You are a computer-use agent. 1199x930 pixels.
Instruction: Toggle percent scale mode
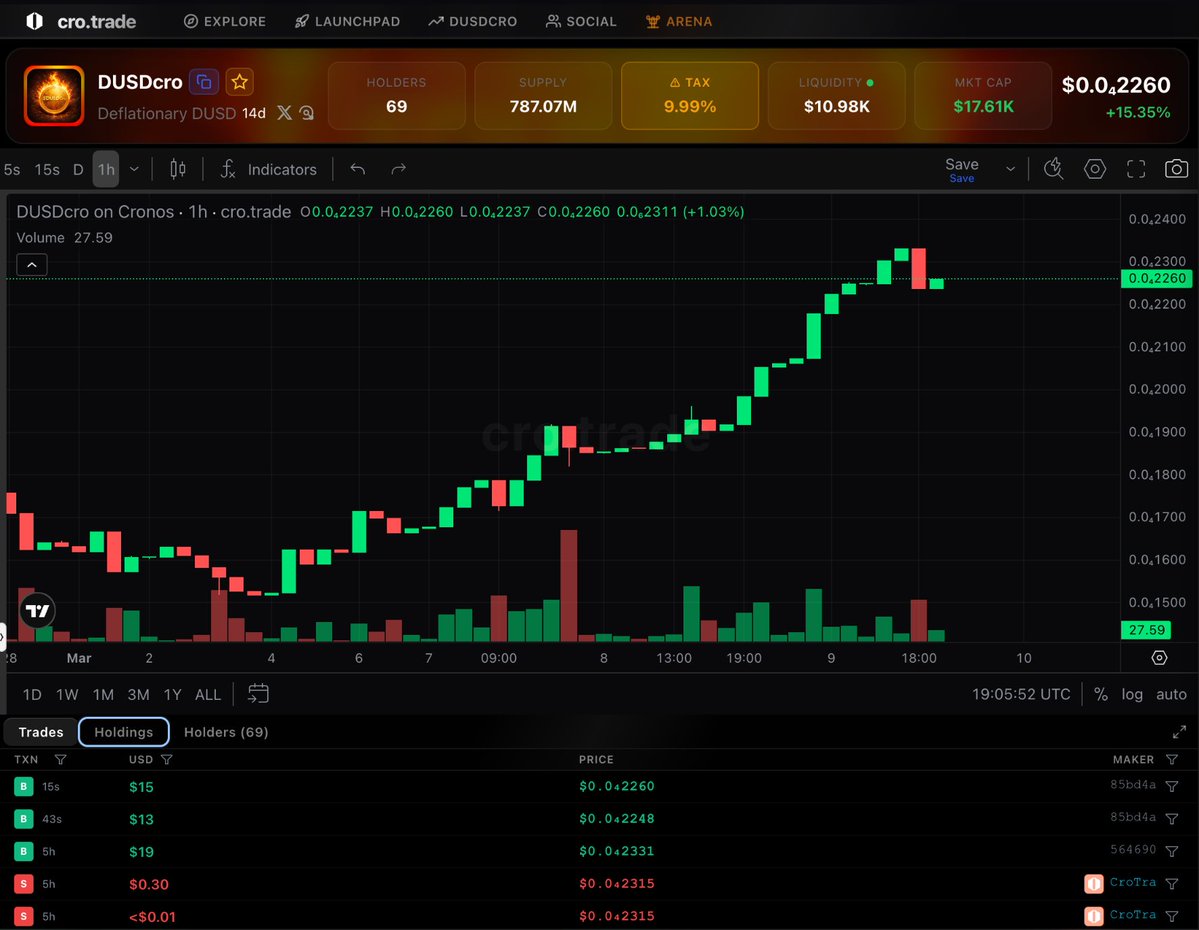tap(1100, 694)
